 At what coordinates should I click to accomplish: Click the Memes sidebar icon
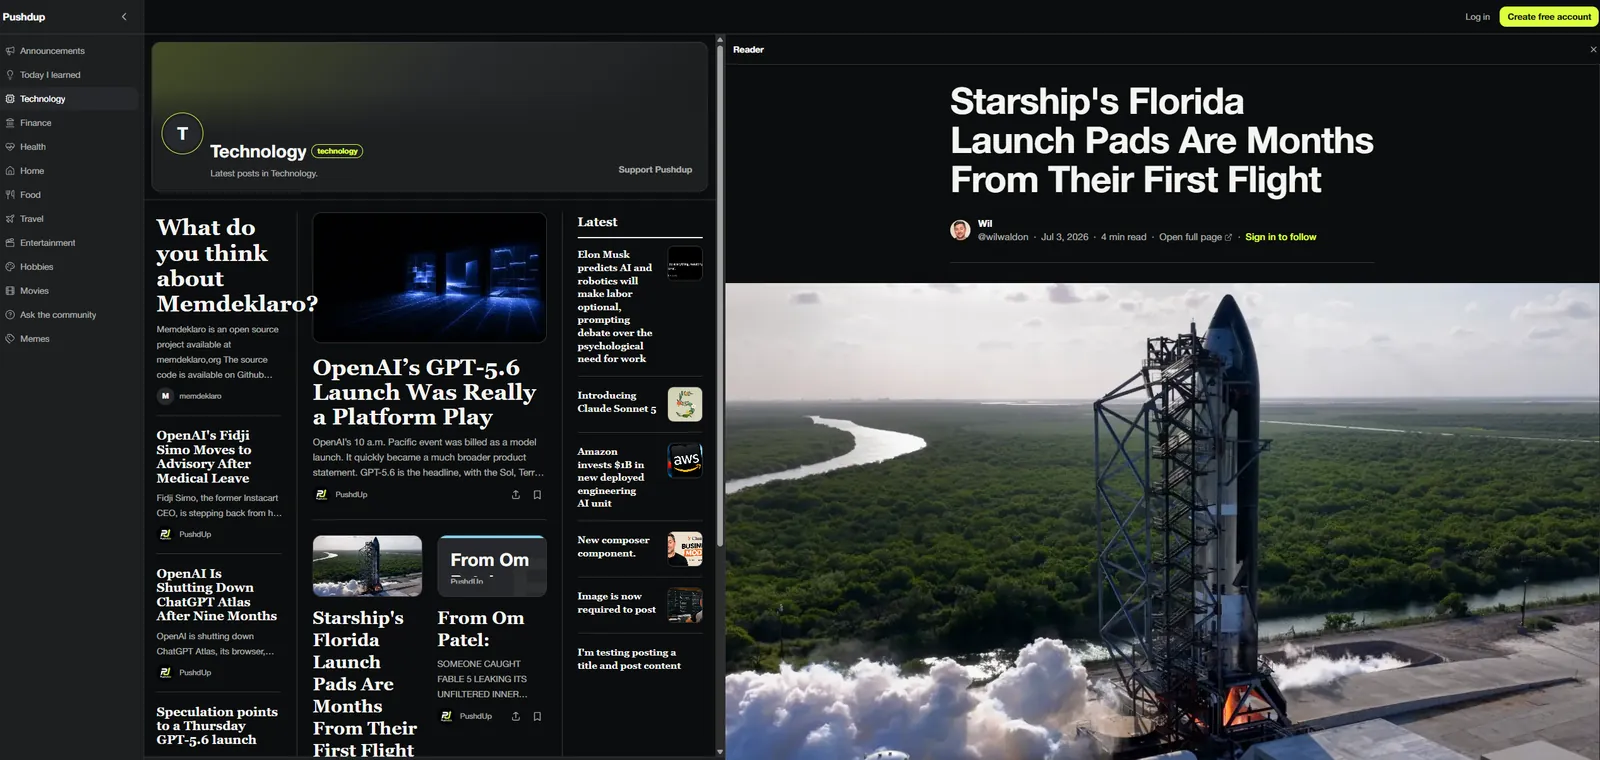pyautogui.click(x=10, y=339)
